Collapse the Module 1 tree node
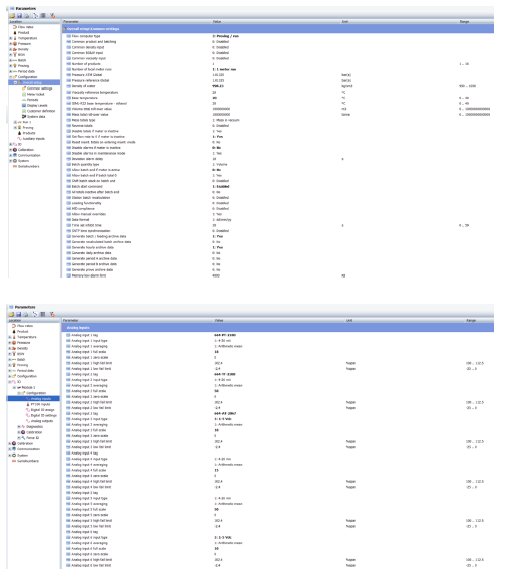The width and height of the screenshot is (508, 585). [x=15, y=388]
